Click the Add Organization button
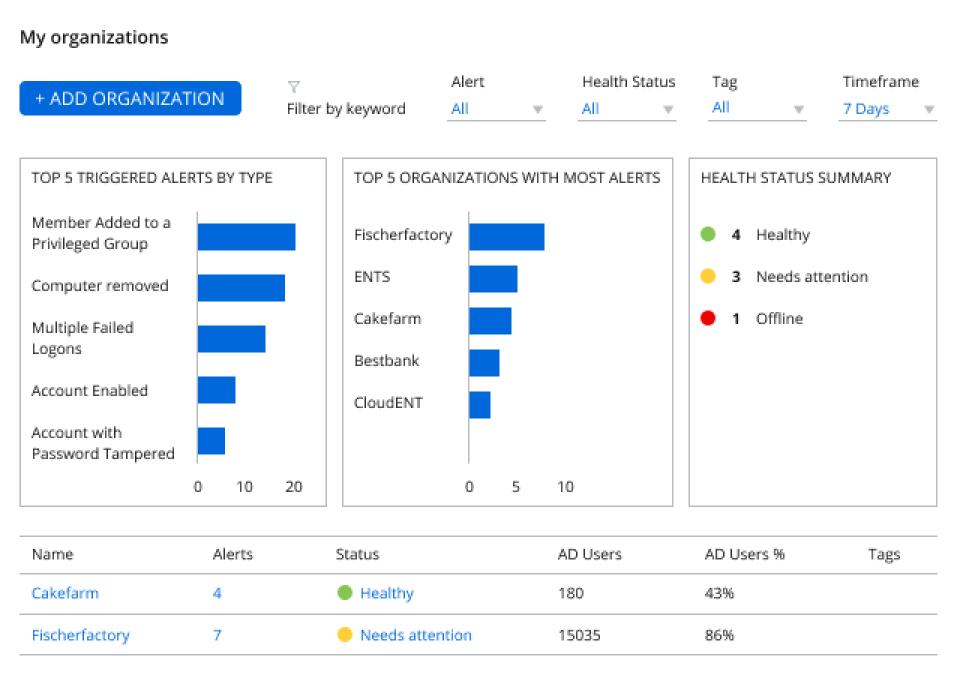This screenshot has height=675, width=960. (130, 98)
